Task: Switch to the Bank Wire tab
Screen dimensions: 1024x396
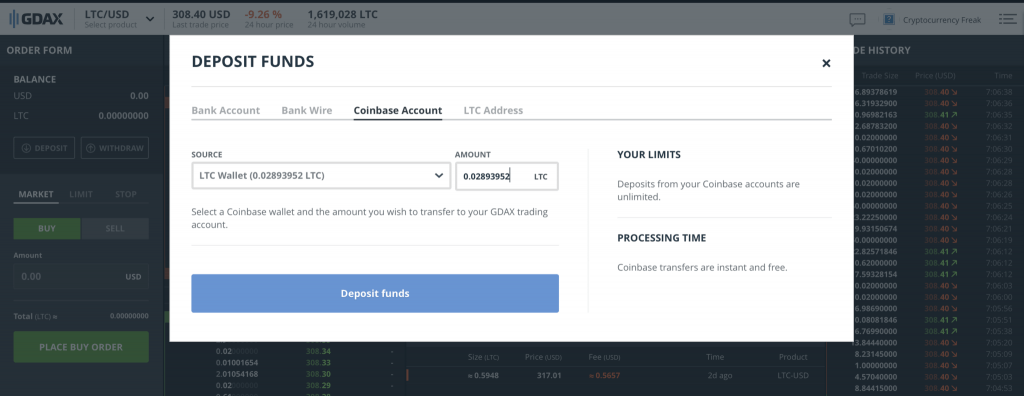Action: 306,110
